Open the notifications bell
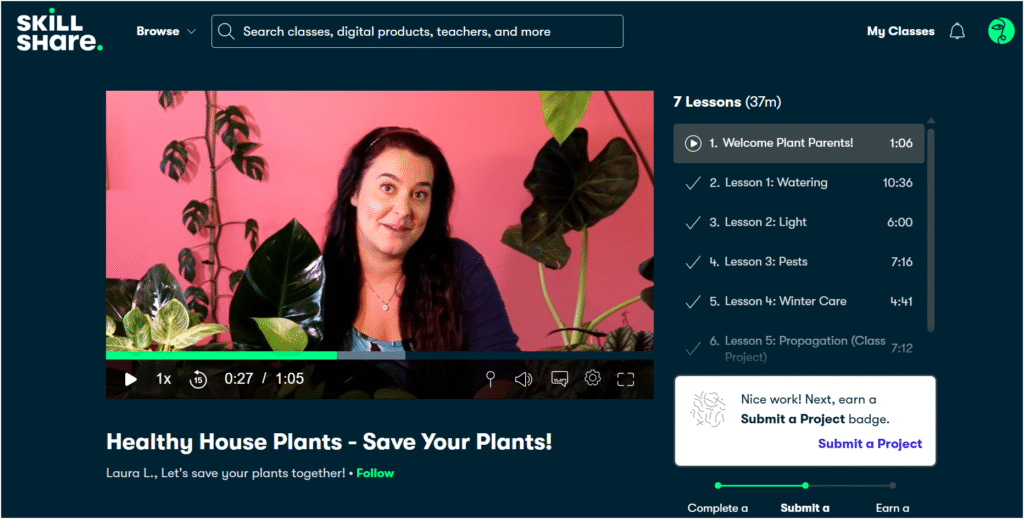1024x519 pixels. (x=957, y=31)
